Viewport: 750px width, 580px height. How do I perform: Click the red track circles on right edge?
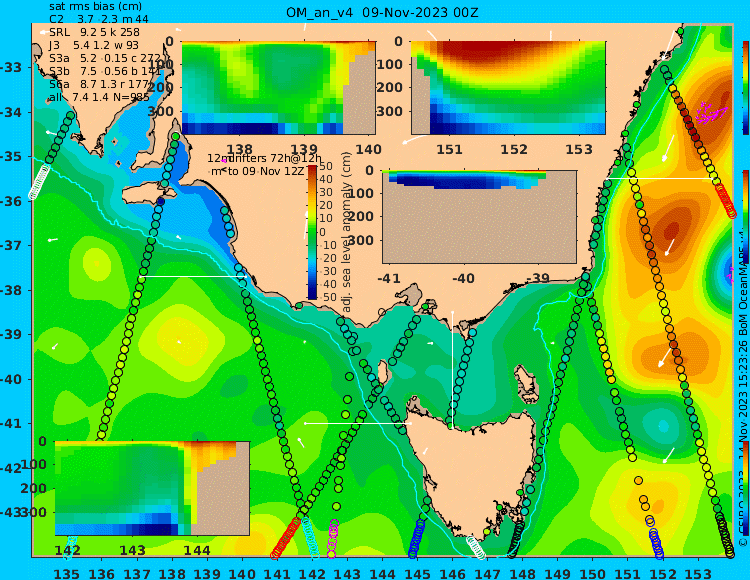pyautogui.click(x=726, y=201)
